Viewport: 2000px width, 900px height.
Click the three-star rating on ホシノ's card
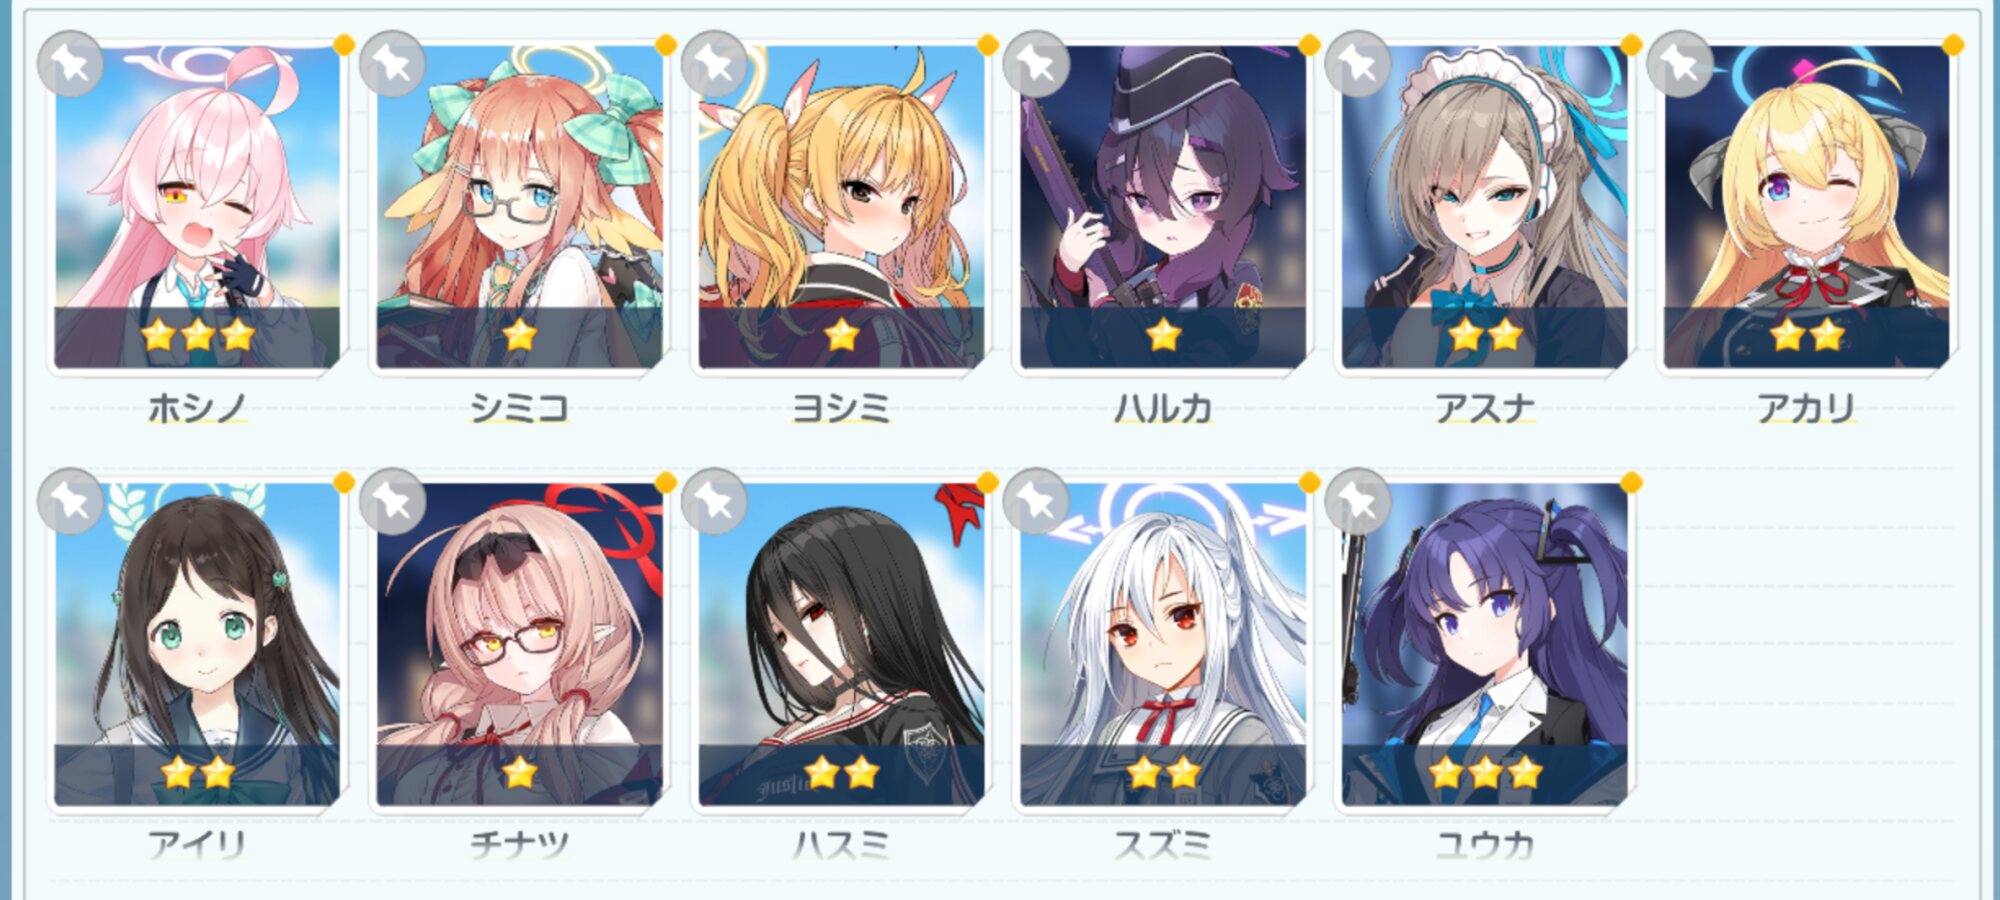(197, 335)
